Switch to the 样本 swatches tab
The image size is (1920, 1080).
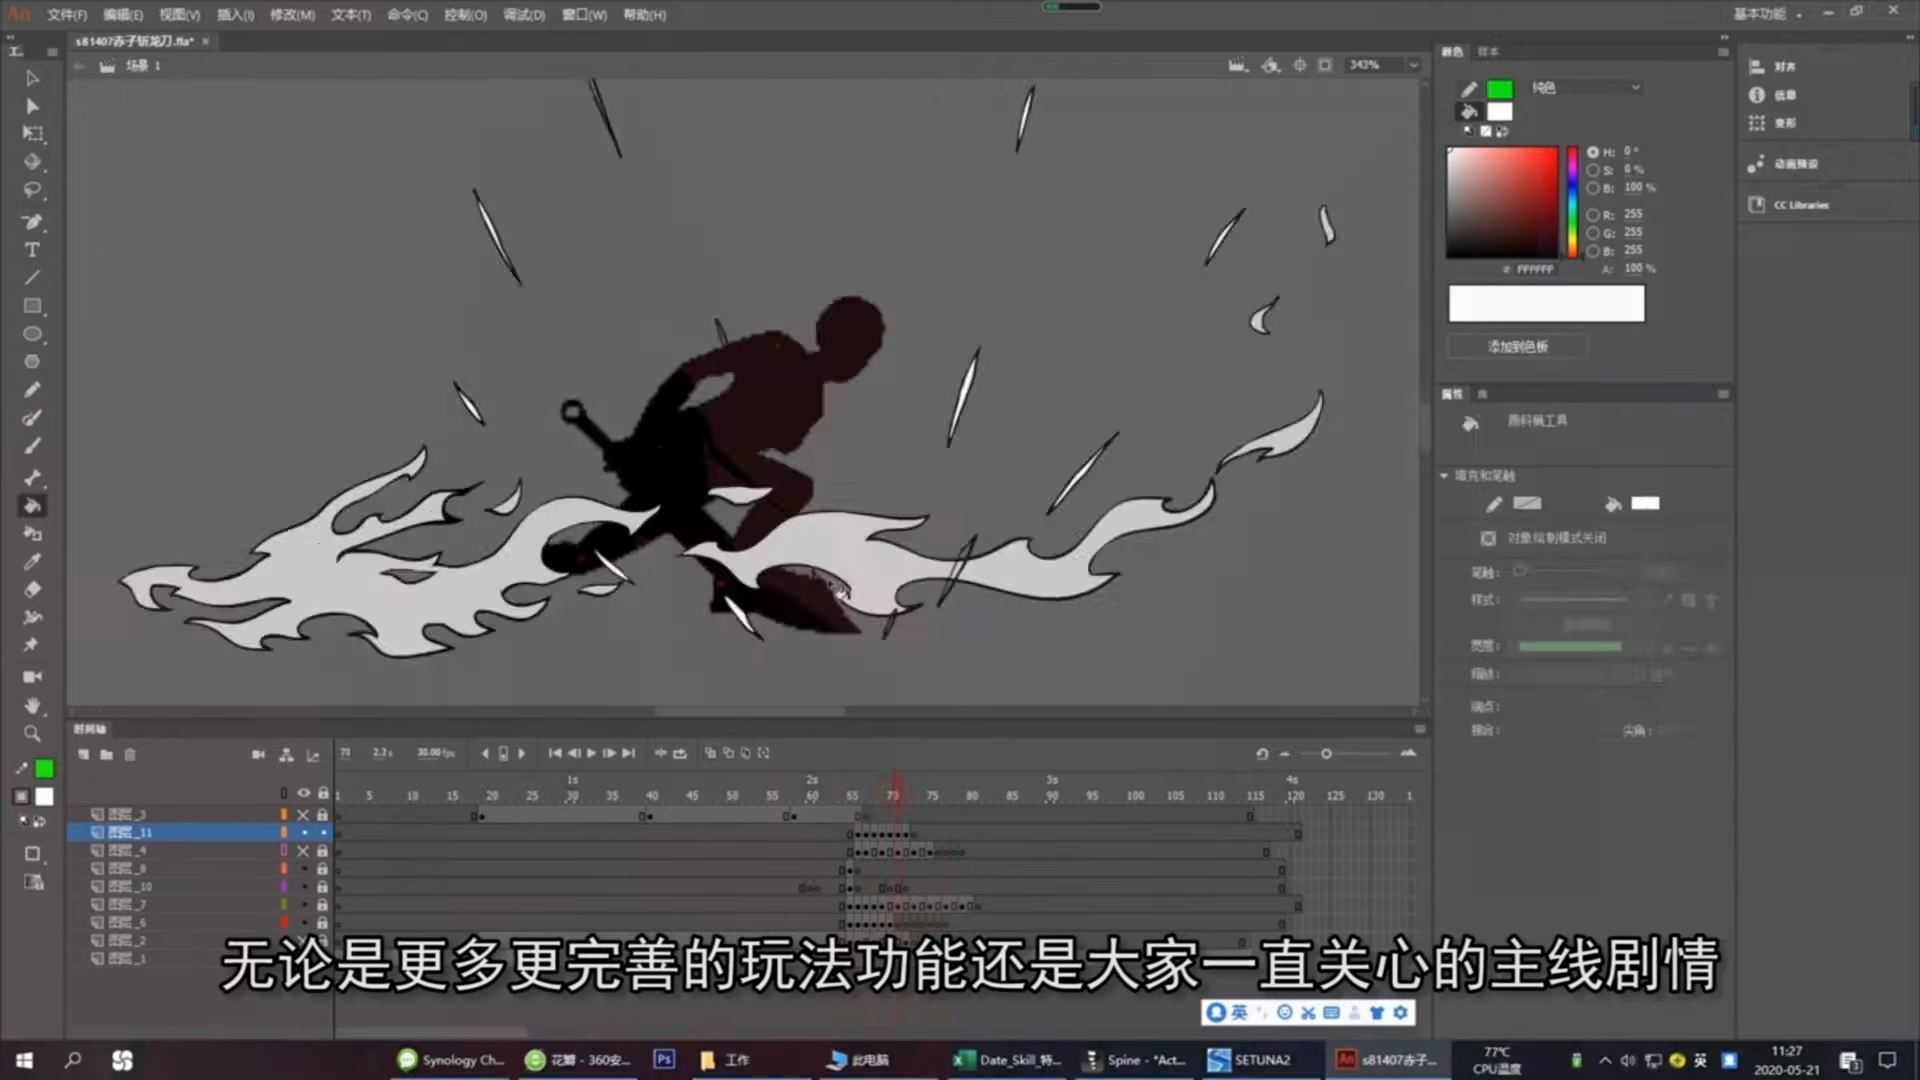pyautogui.click(x=1488, y=52)
